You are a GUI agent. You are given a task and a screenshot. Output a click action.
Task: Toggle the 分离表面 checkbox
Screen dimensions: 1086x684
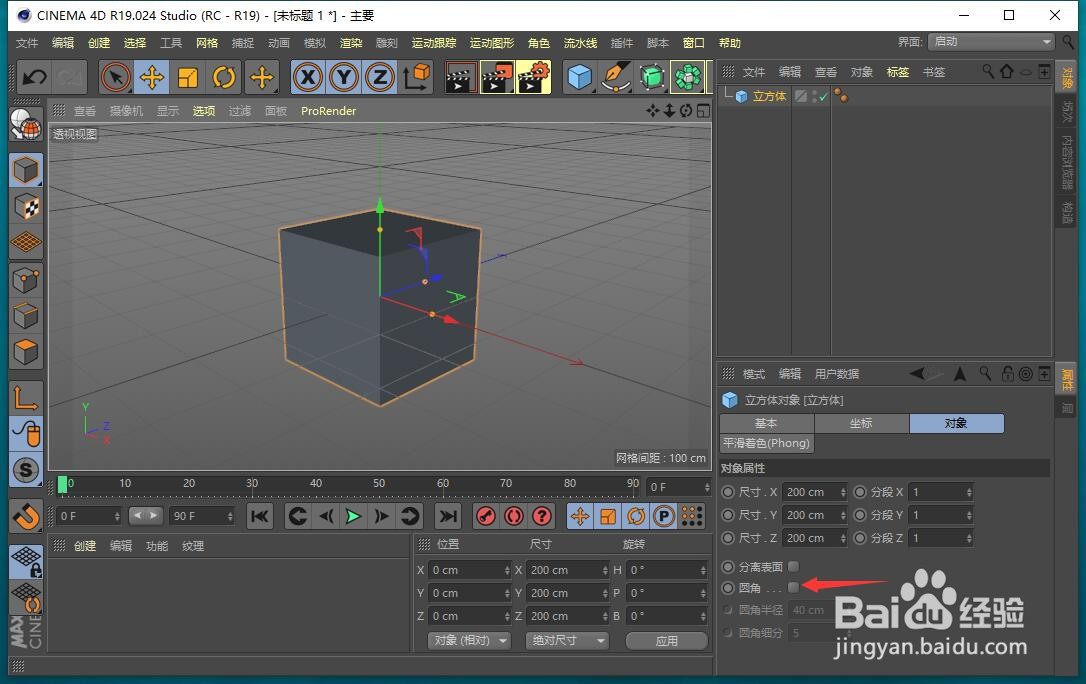pos(793,566)
